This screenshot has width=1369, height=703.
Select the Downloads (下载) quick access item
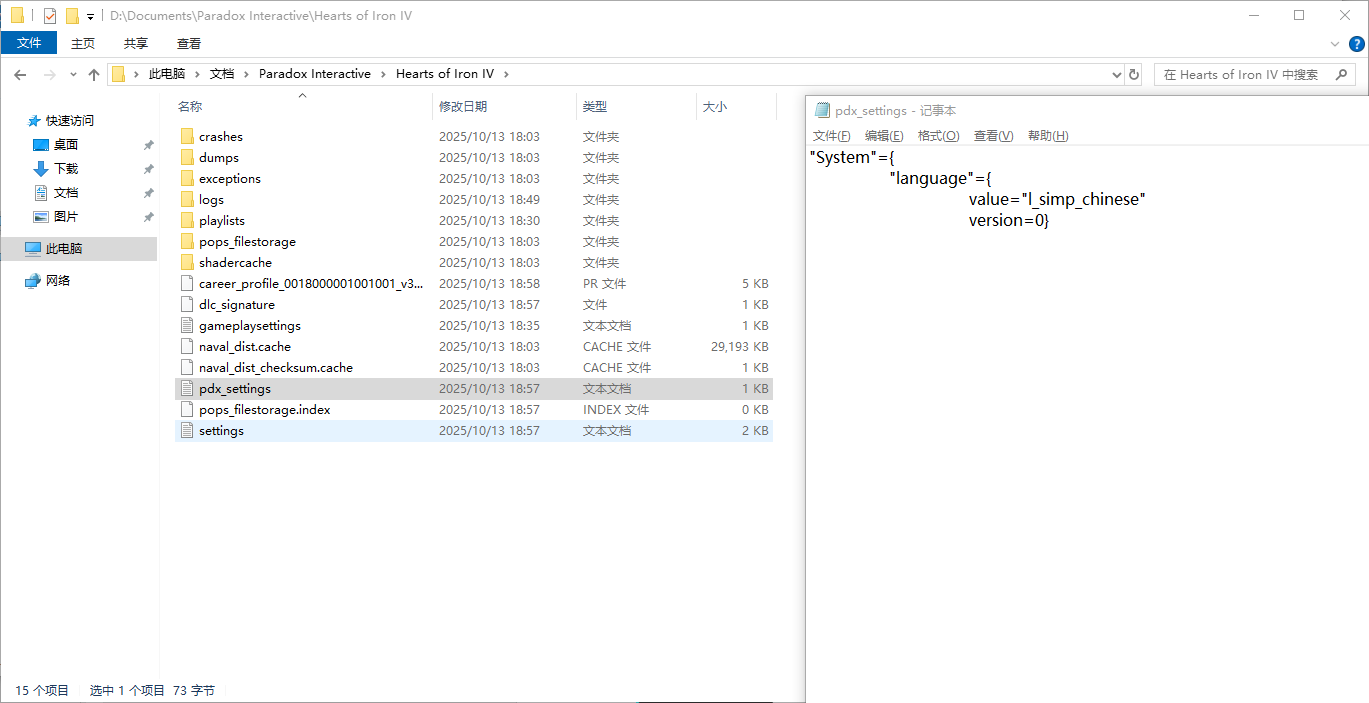pos(66,169)
